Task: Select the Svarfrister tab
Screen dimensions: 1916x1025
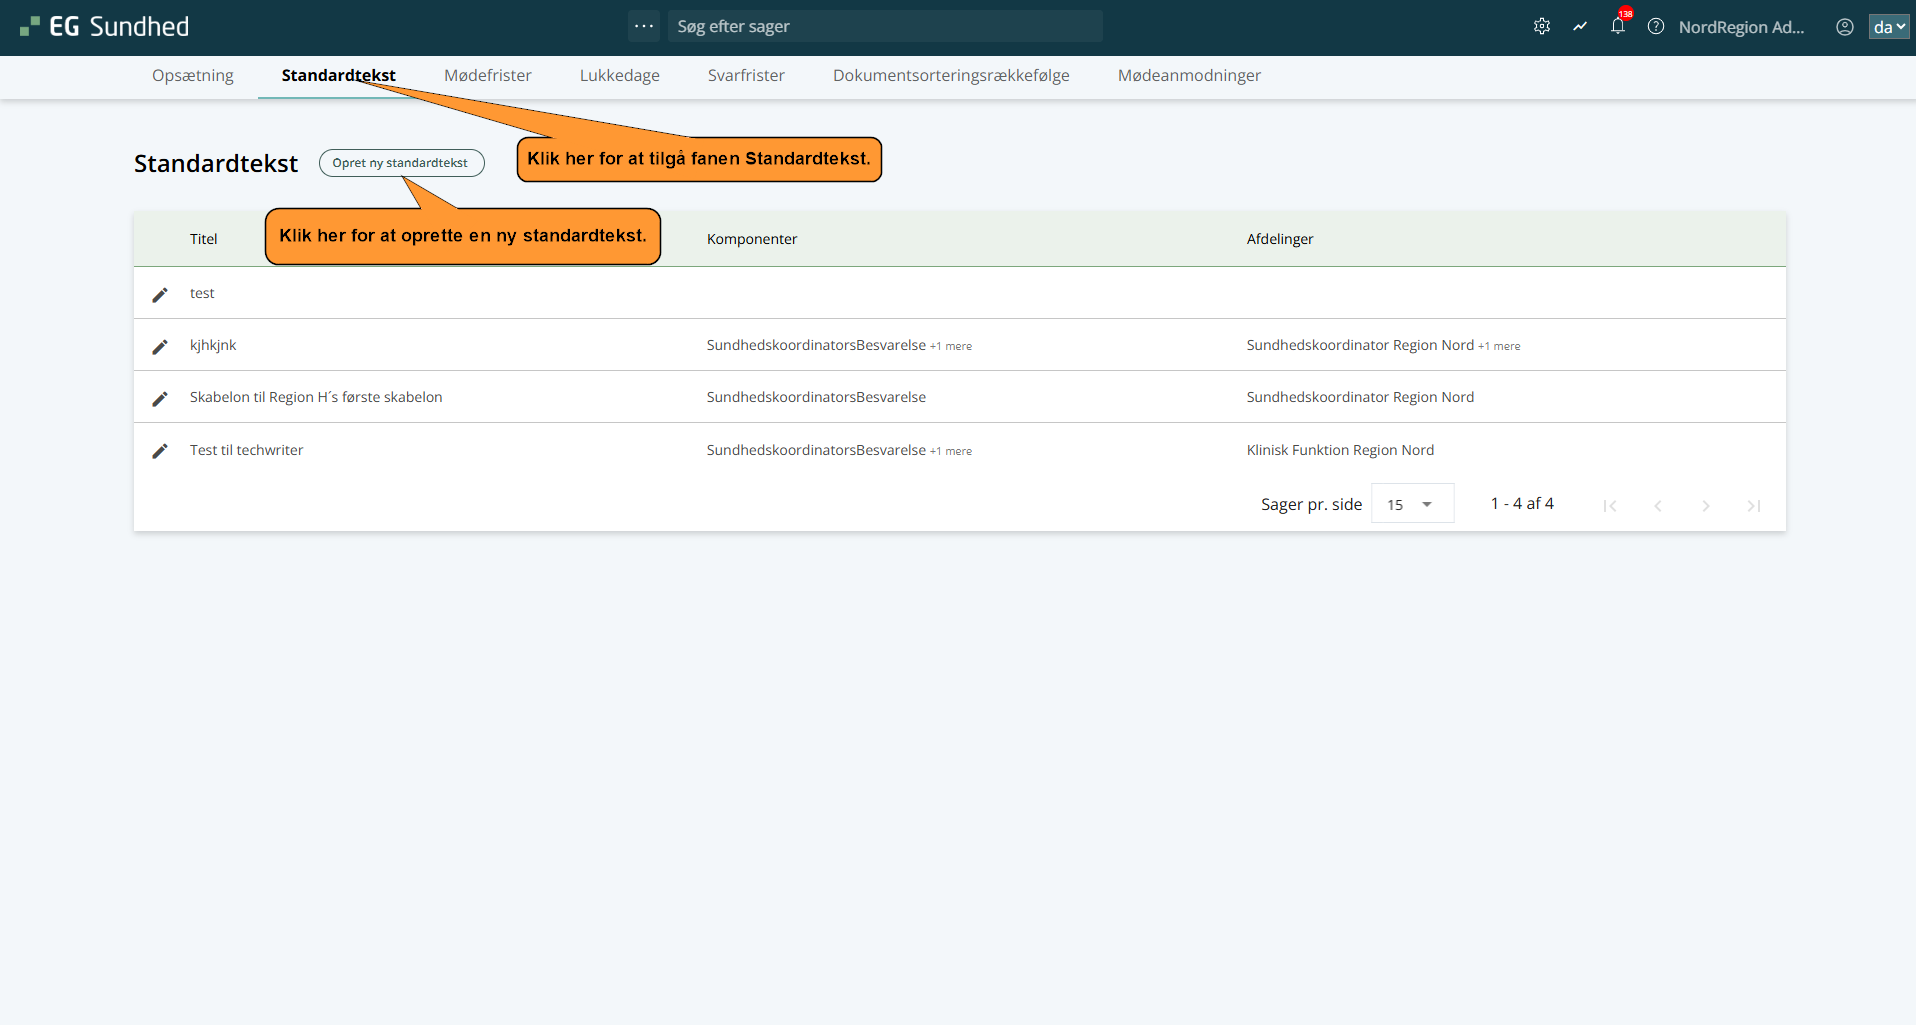Action: [x=745, y=76]
